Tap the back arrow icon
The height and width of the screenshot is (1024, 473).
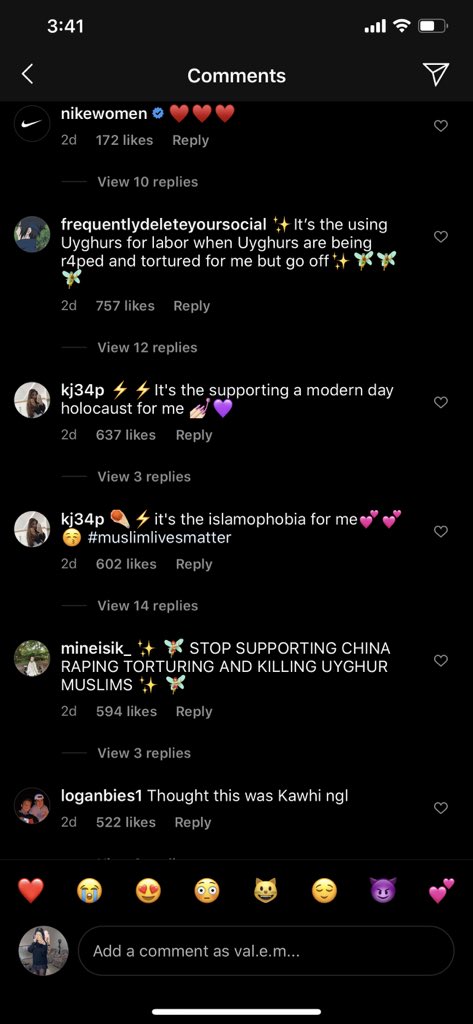pos(27,75)
